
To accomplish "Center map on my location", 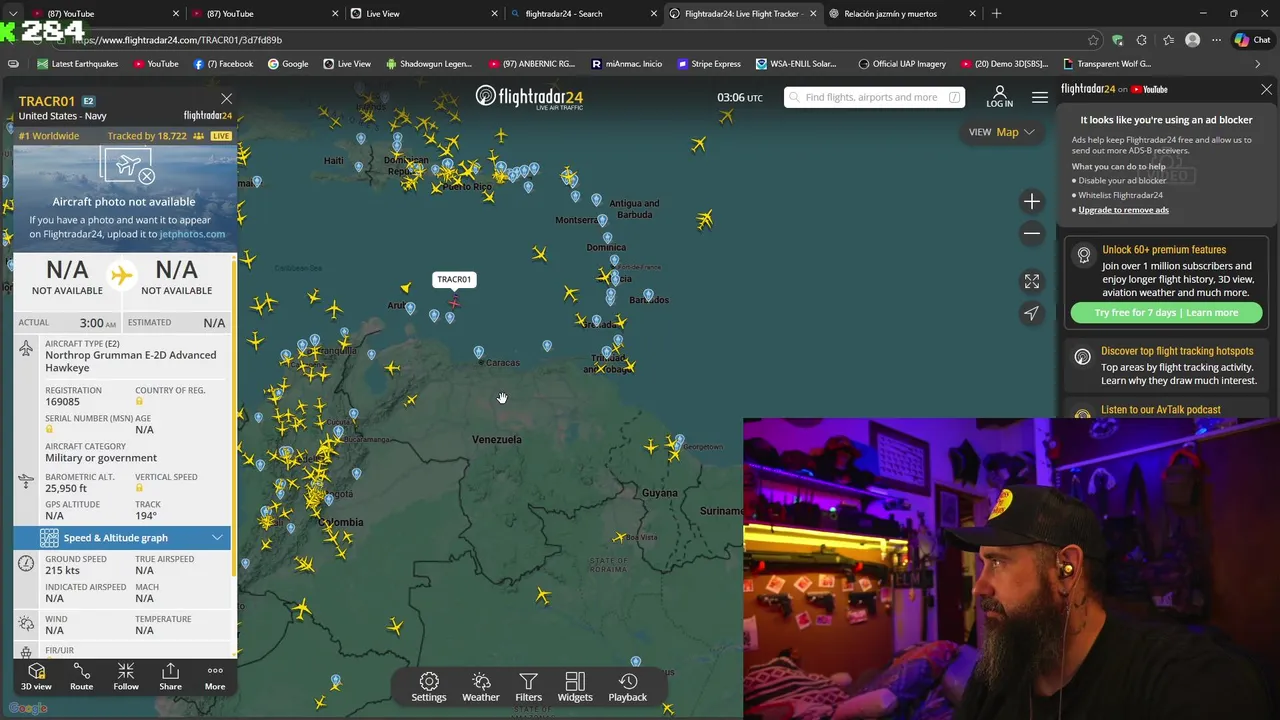I will point(1032,313).
